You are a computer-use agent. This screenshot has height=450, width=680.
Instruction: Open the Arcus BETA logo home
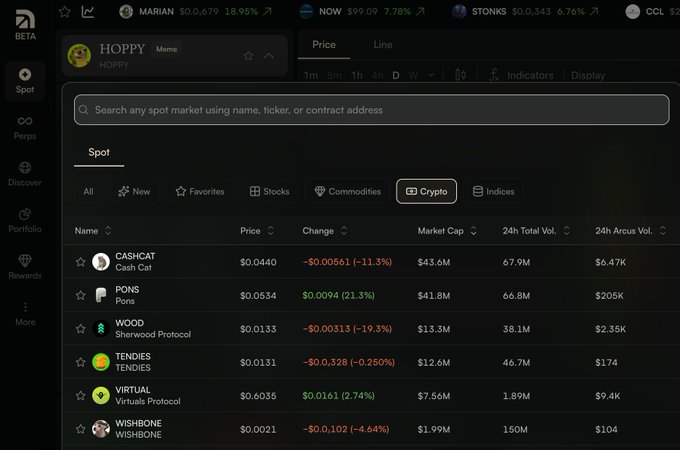click(x=25, y=25)
